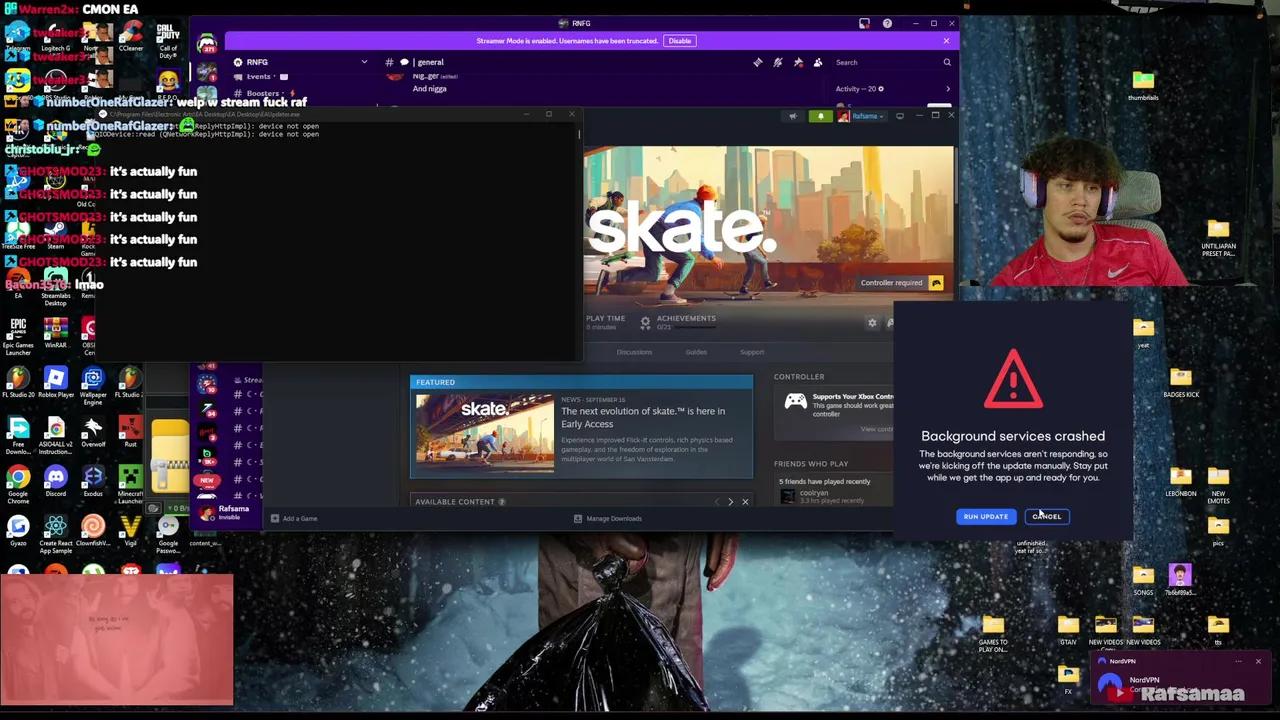
Task: Click the Rafsama user panel in Discord
Action: pyautogui.click(x=225, y=512)
